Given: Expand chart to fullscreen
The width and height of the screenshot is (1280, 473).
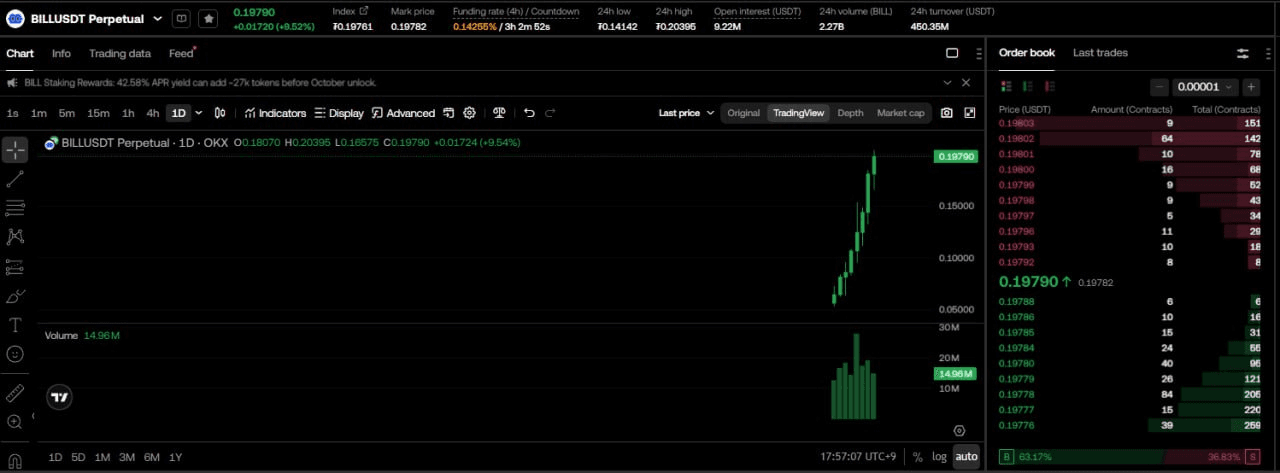Looking at the screenshot, I should [970, 113].
